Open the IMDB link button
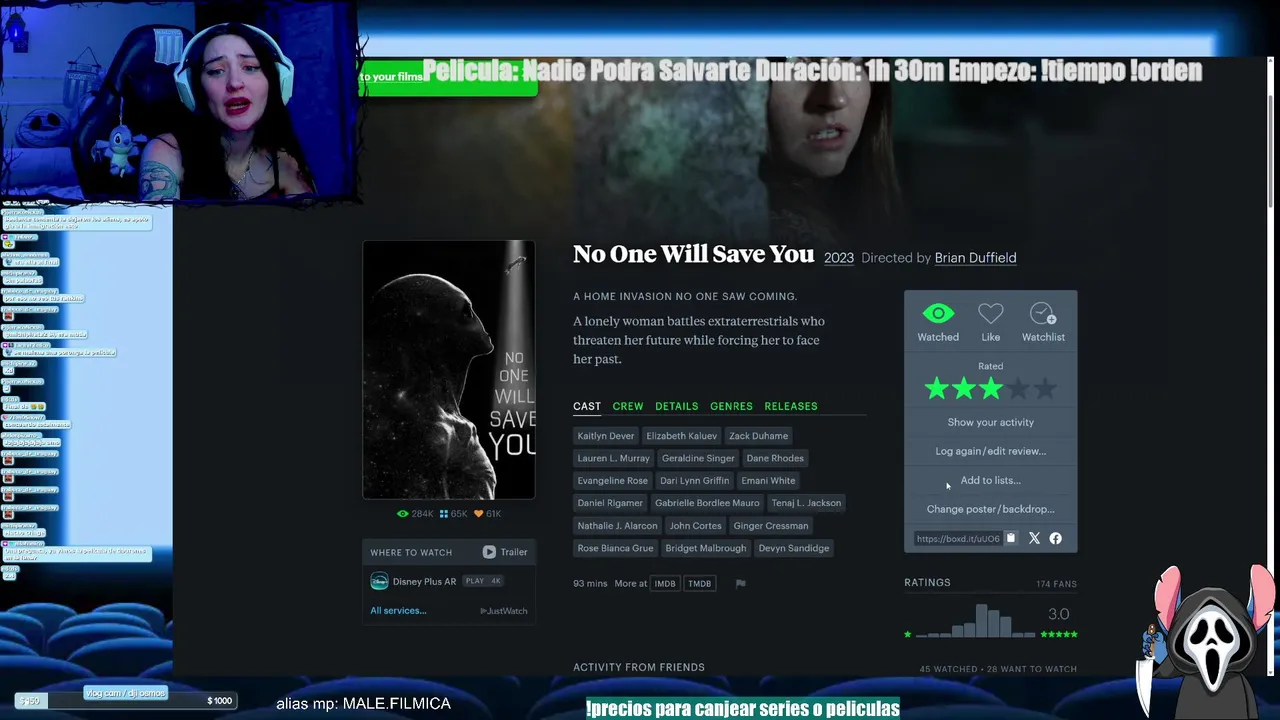1280x720 pixels. tap(665, 584)
